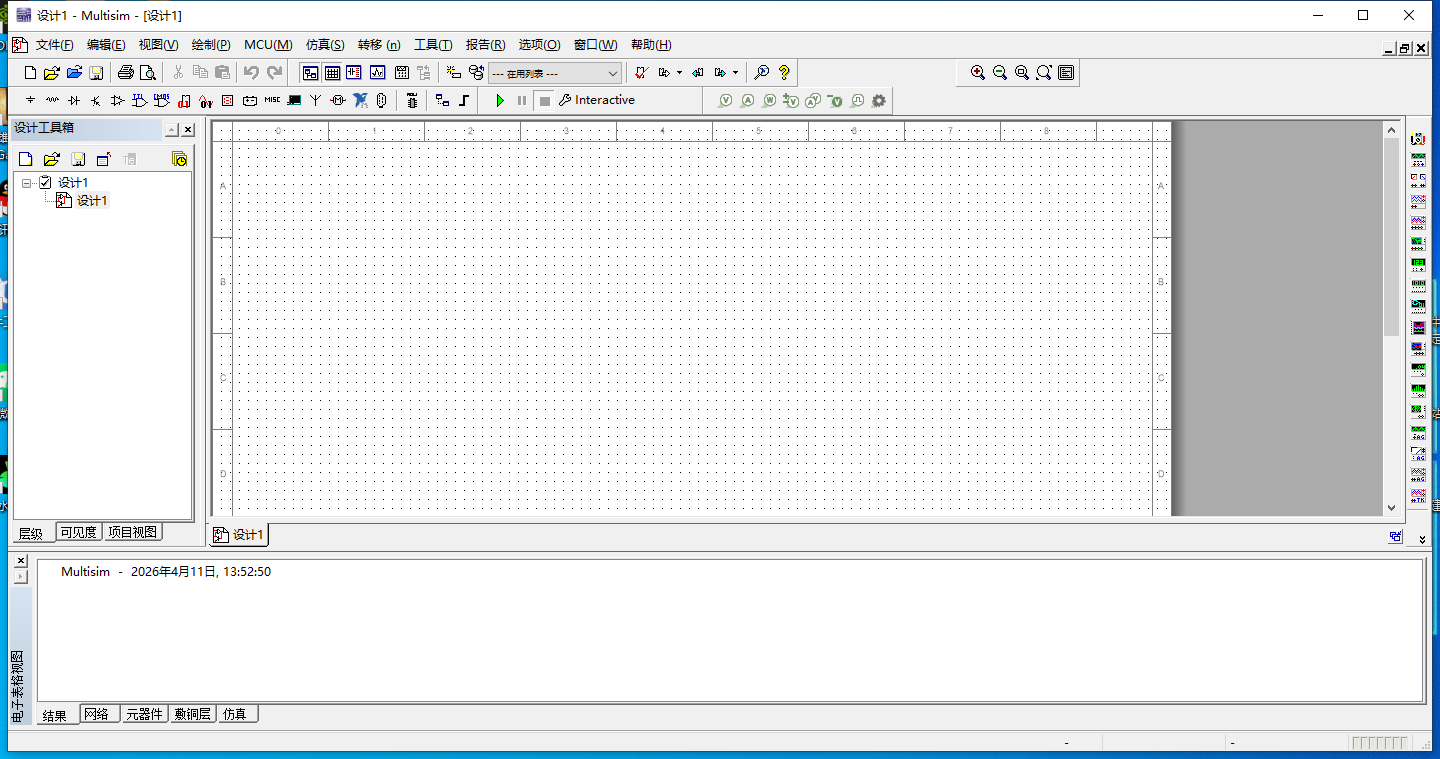The height and width of the screenshot is (759, 1440).
Task: Toggle the Design Toolbox panel button
Action: [310, 73]
